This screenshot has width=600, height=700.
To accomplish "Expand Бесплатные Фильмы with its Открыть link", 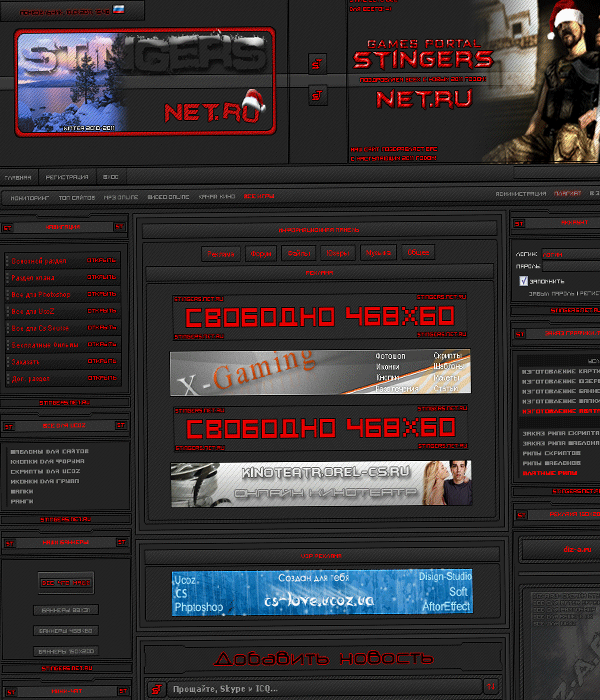I will pos(102,344).
